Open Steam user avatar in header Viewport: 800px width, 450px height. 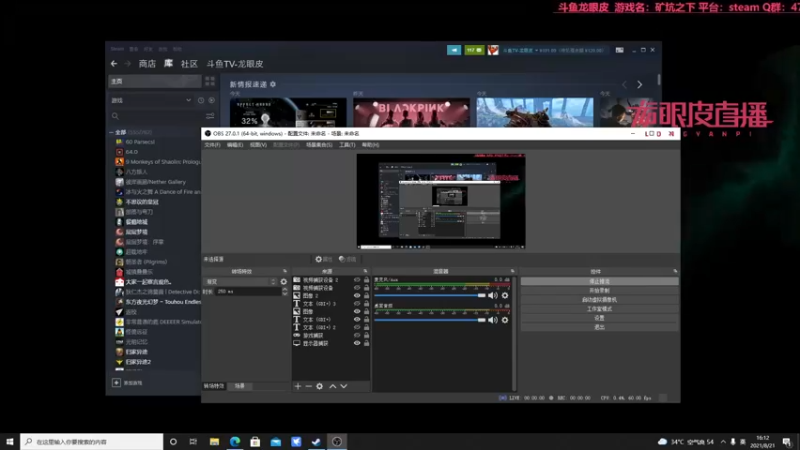(493, 50)
